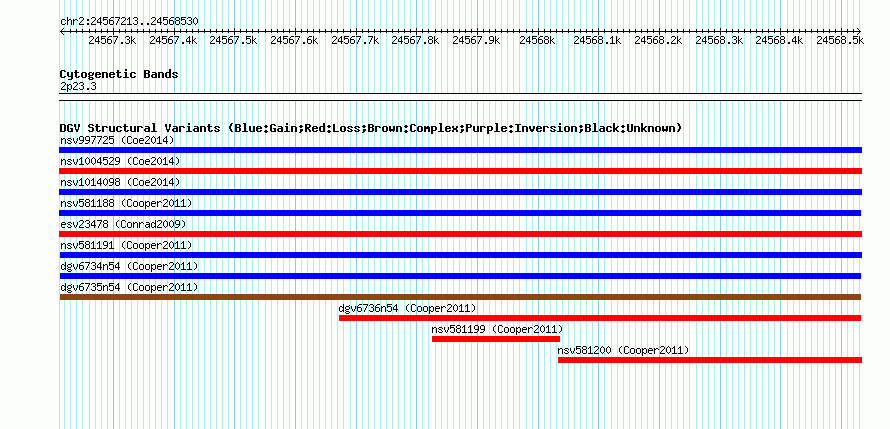Click the 24568.2k ruler tick label

pyautogui.click(x=658, y=40)
